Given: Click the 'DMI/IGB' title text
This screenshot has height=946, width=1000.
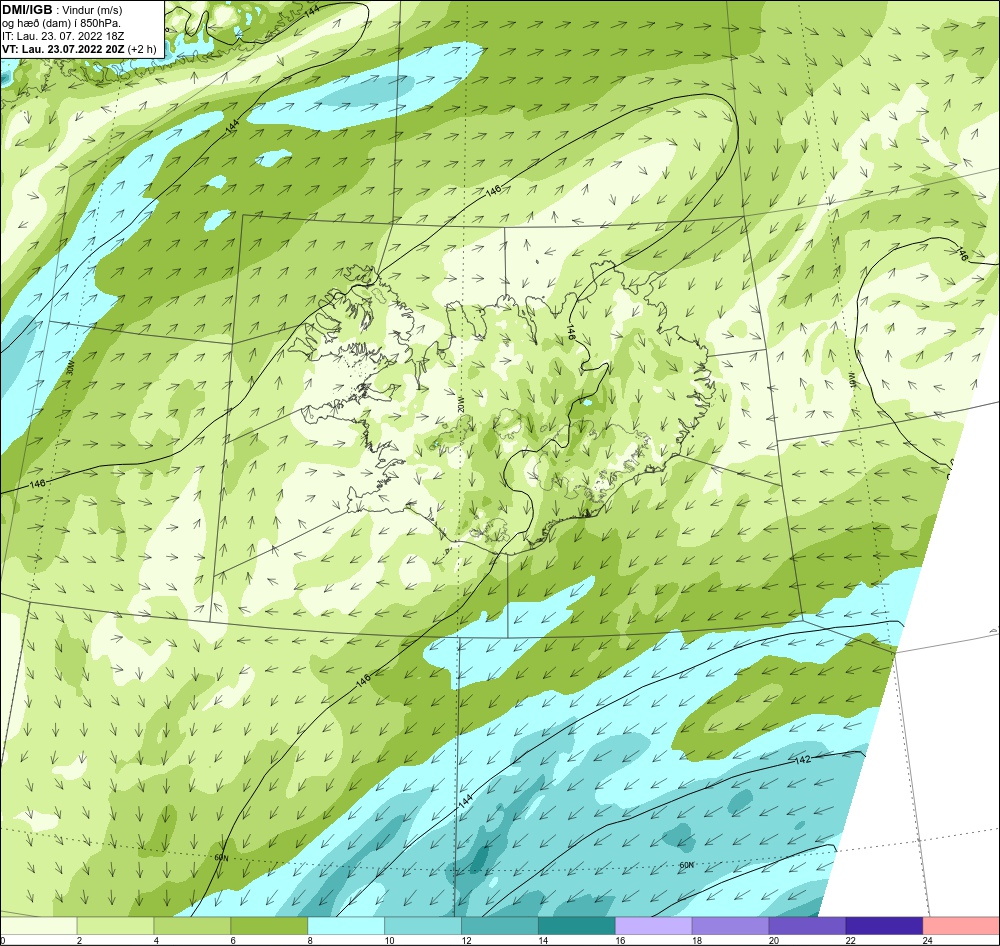Looking at the screenshot, I should tap(27, 10).
